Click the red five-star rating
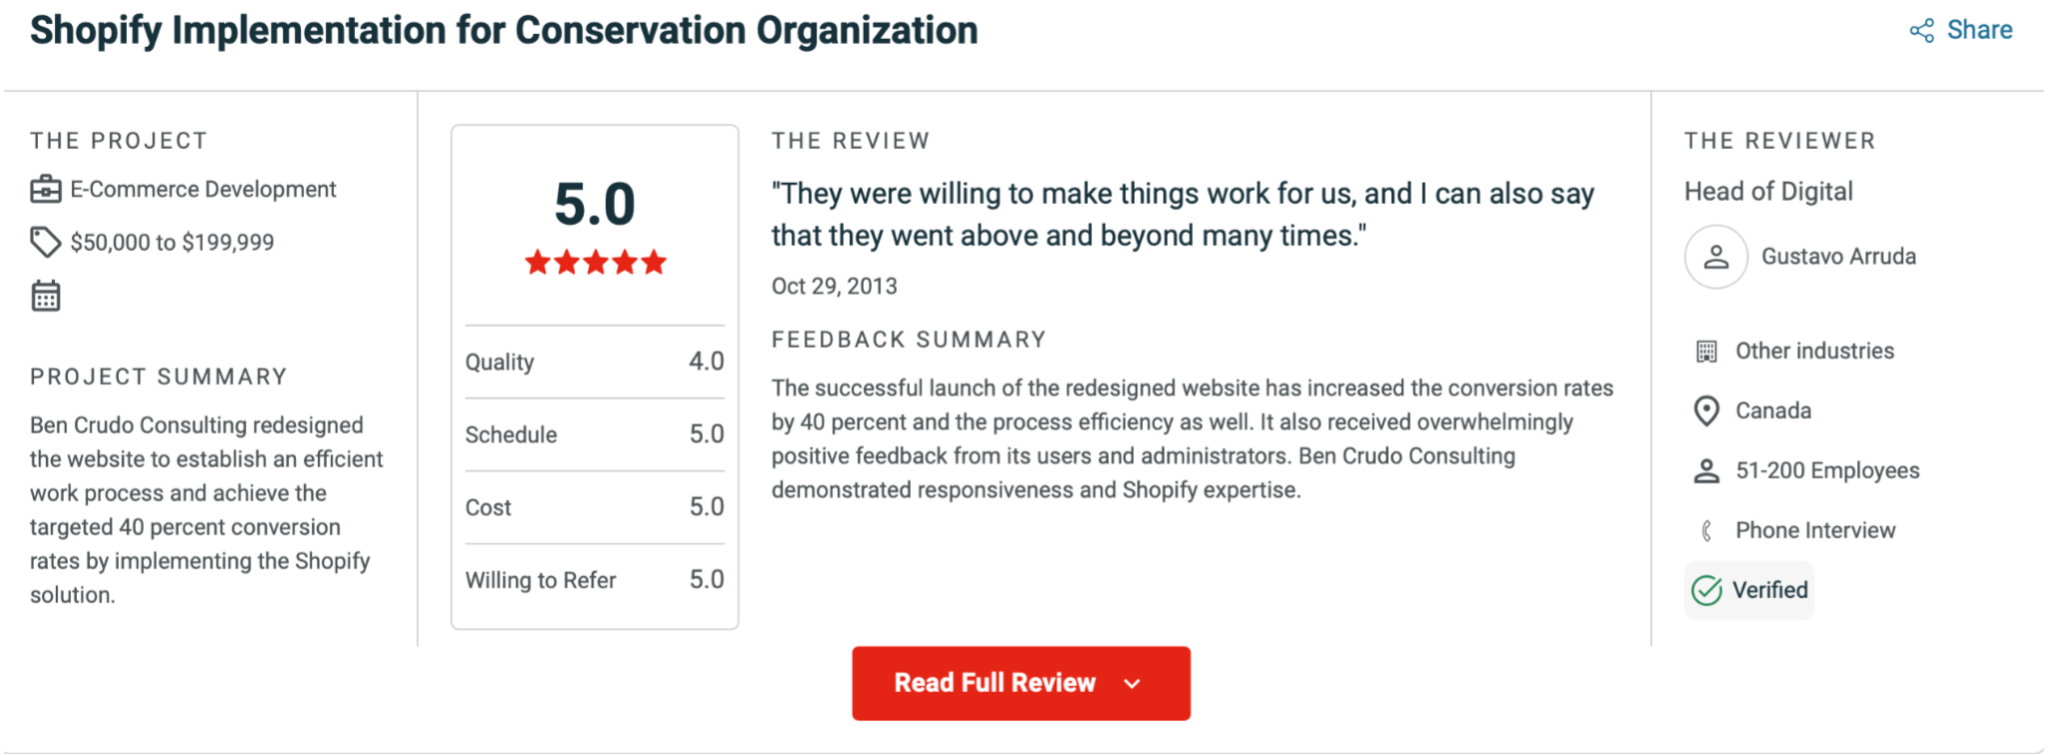The width and height of the screenshot is (2052, 754). (x=595, y=263)
